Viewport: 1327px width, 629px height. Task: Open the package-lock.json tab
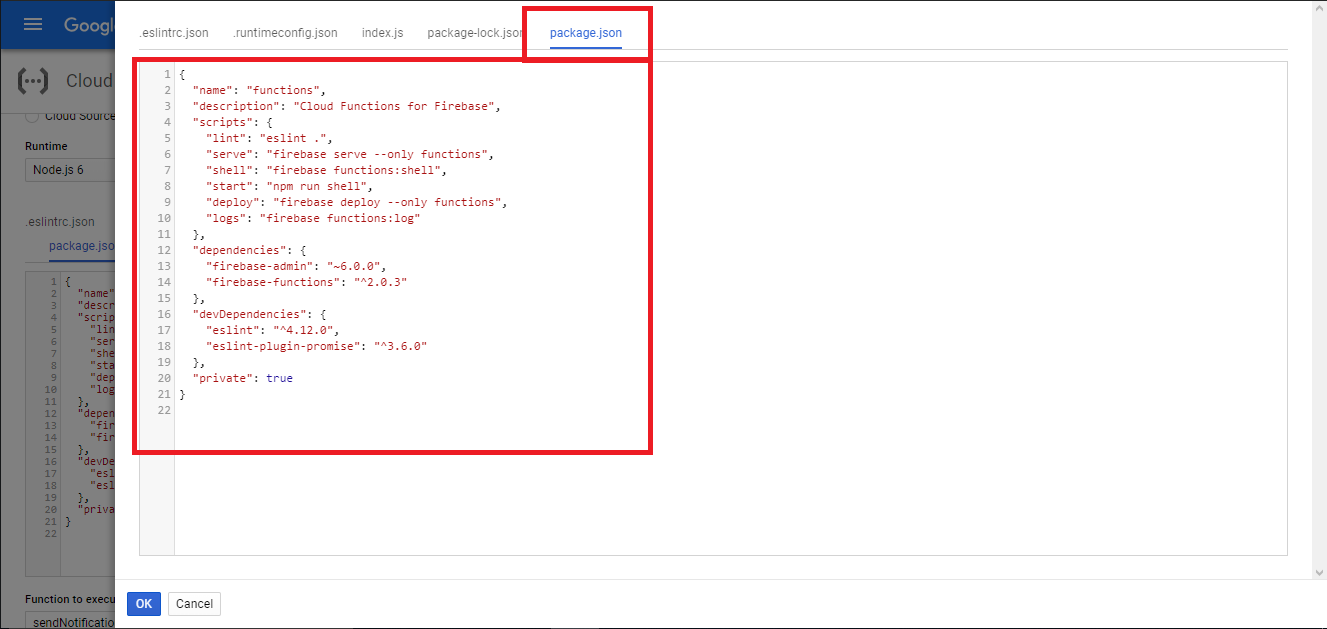click(x=474, y=33)
